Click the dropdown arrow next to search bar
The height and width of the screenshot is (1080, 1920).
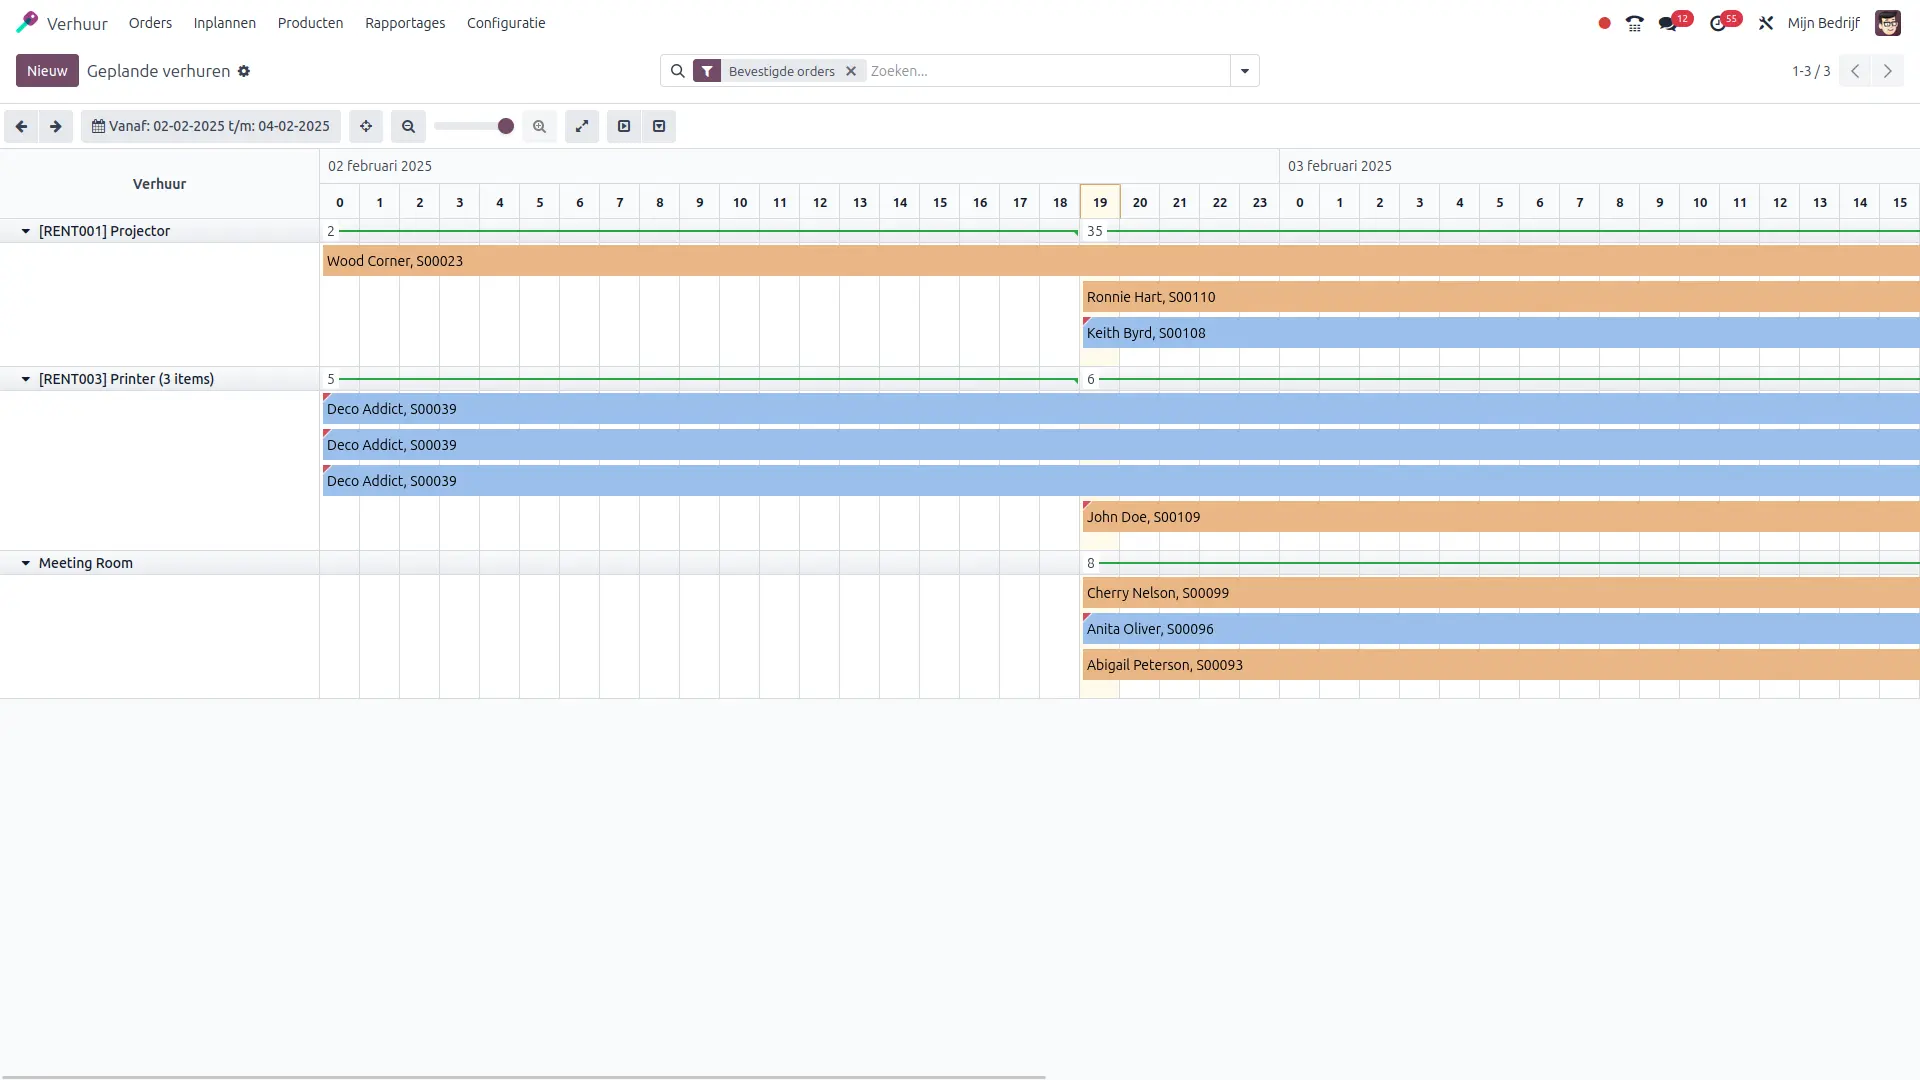click(x=1244, y=71)
